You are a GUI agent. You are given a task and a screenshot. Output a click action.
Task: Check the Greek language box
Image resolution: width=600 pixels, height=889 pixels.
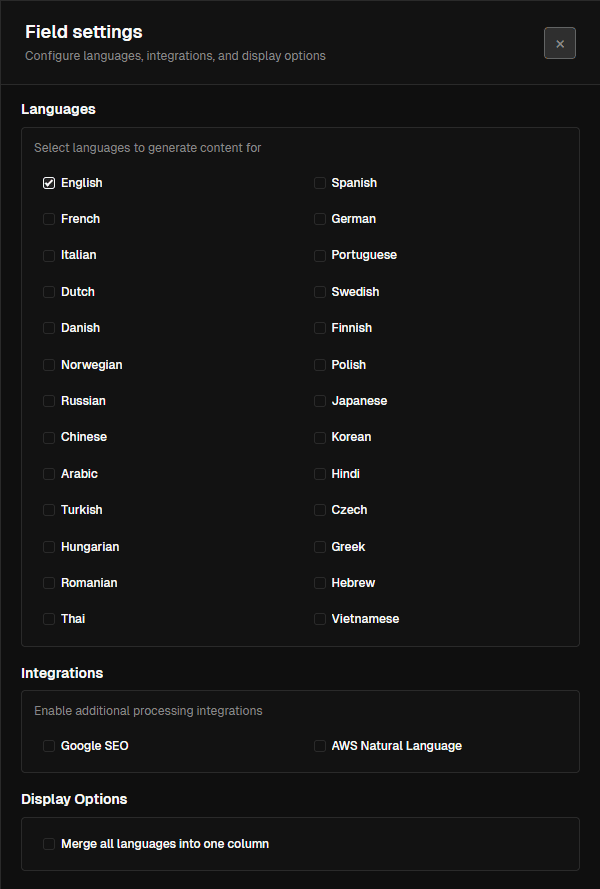coord(318,546)
